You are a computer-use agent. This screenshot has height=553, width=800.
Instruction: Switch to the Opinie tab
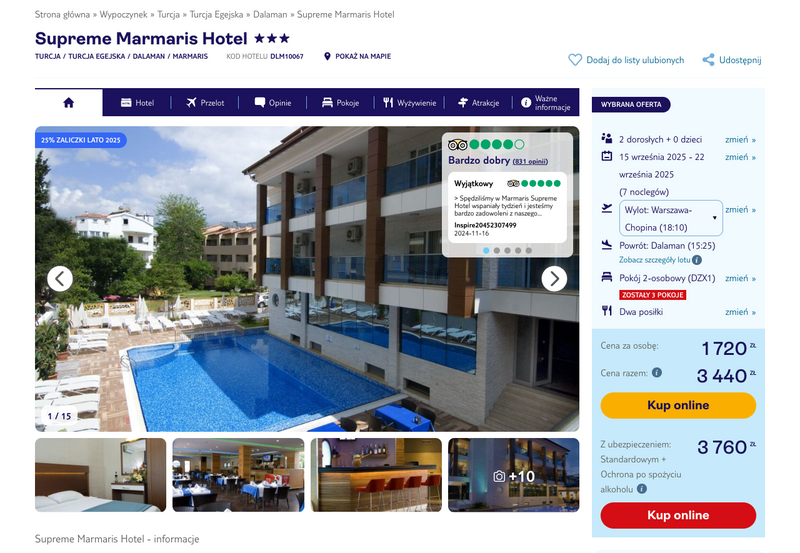(x=273, y=103)
